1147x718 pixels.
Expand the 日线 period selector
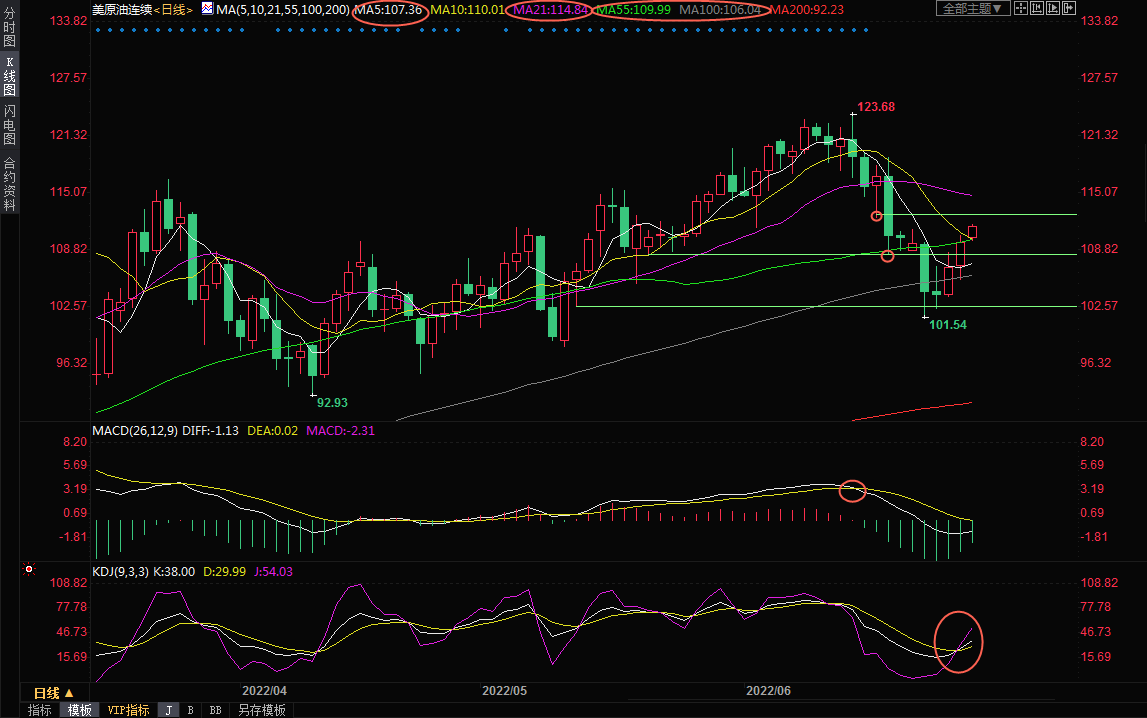(54, 693)
